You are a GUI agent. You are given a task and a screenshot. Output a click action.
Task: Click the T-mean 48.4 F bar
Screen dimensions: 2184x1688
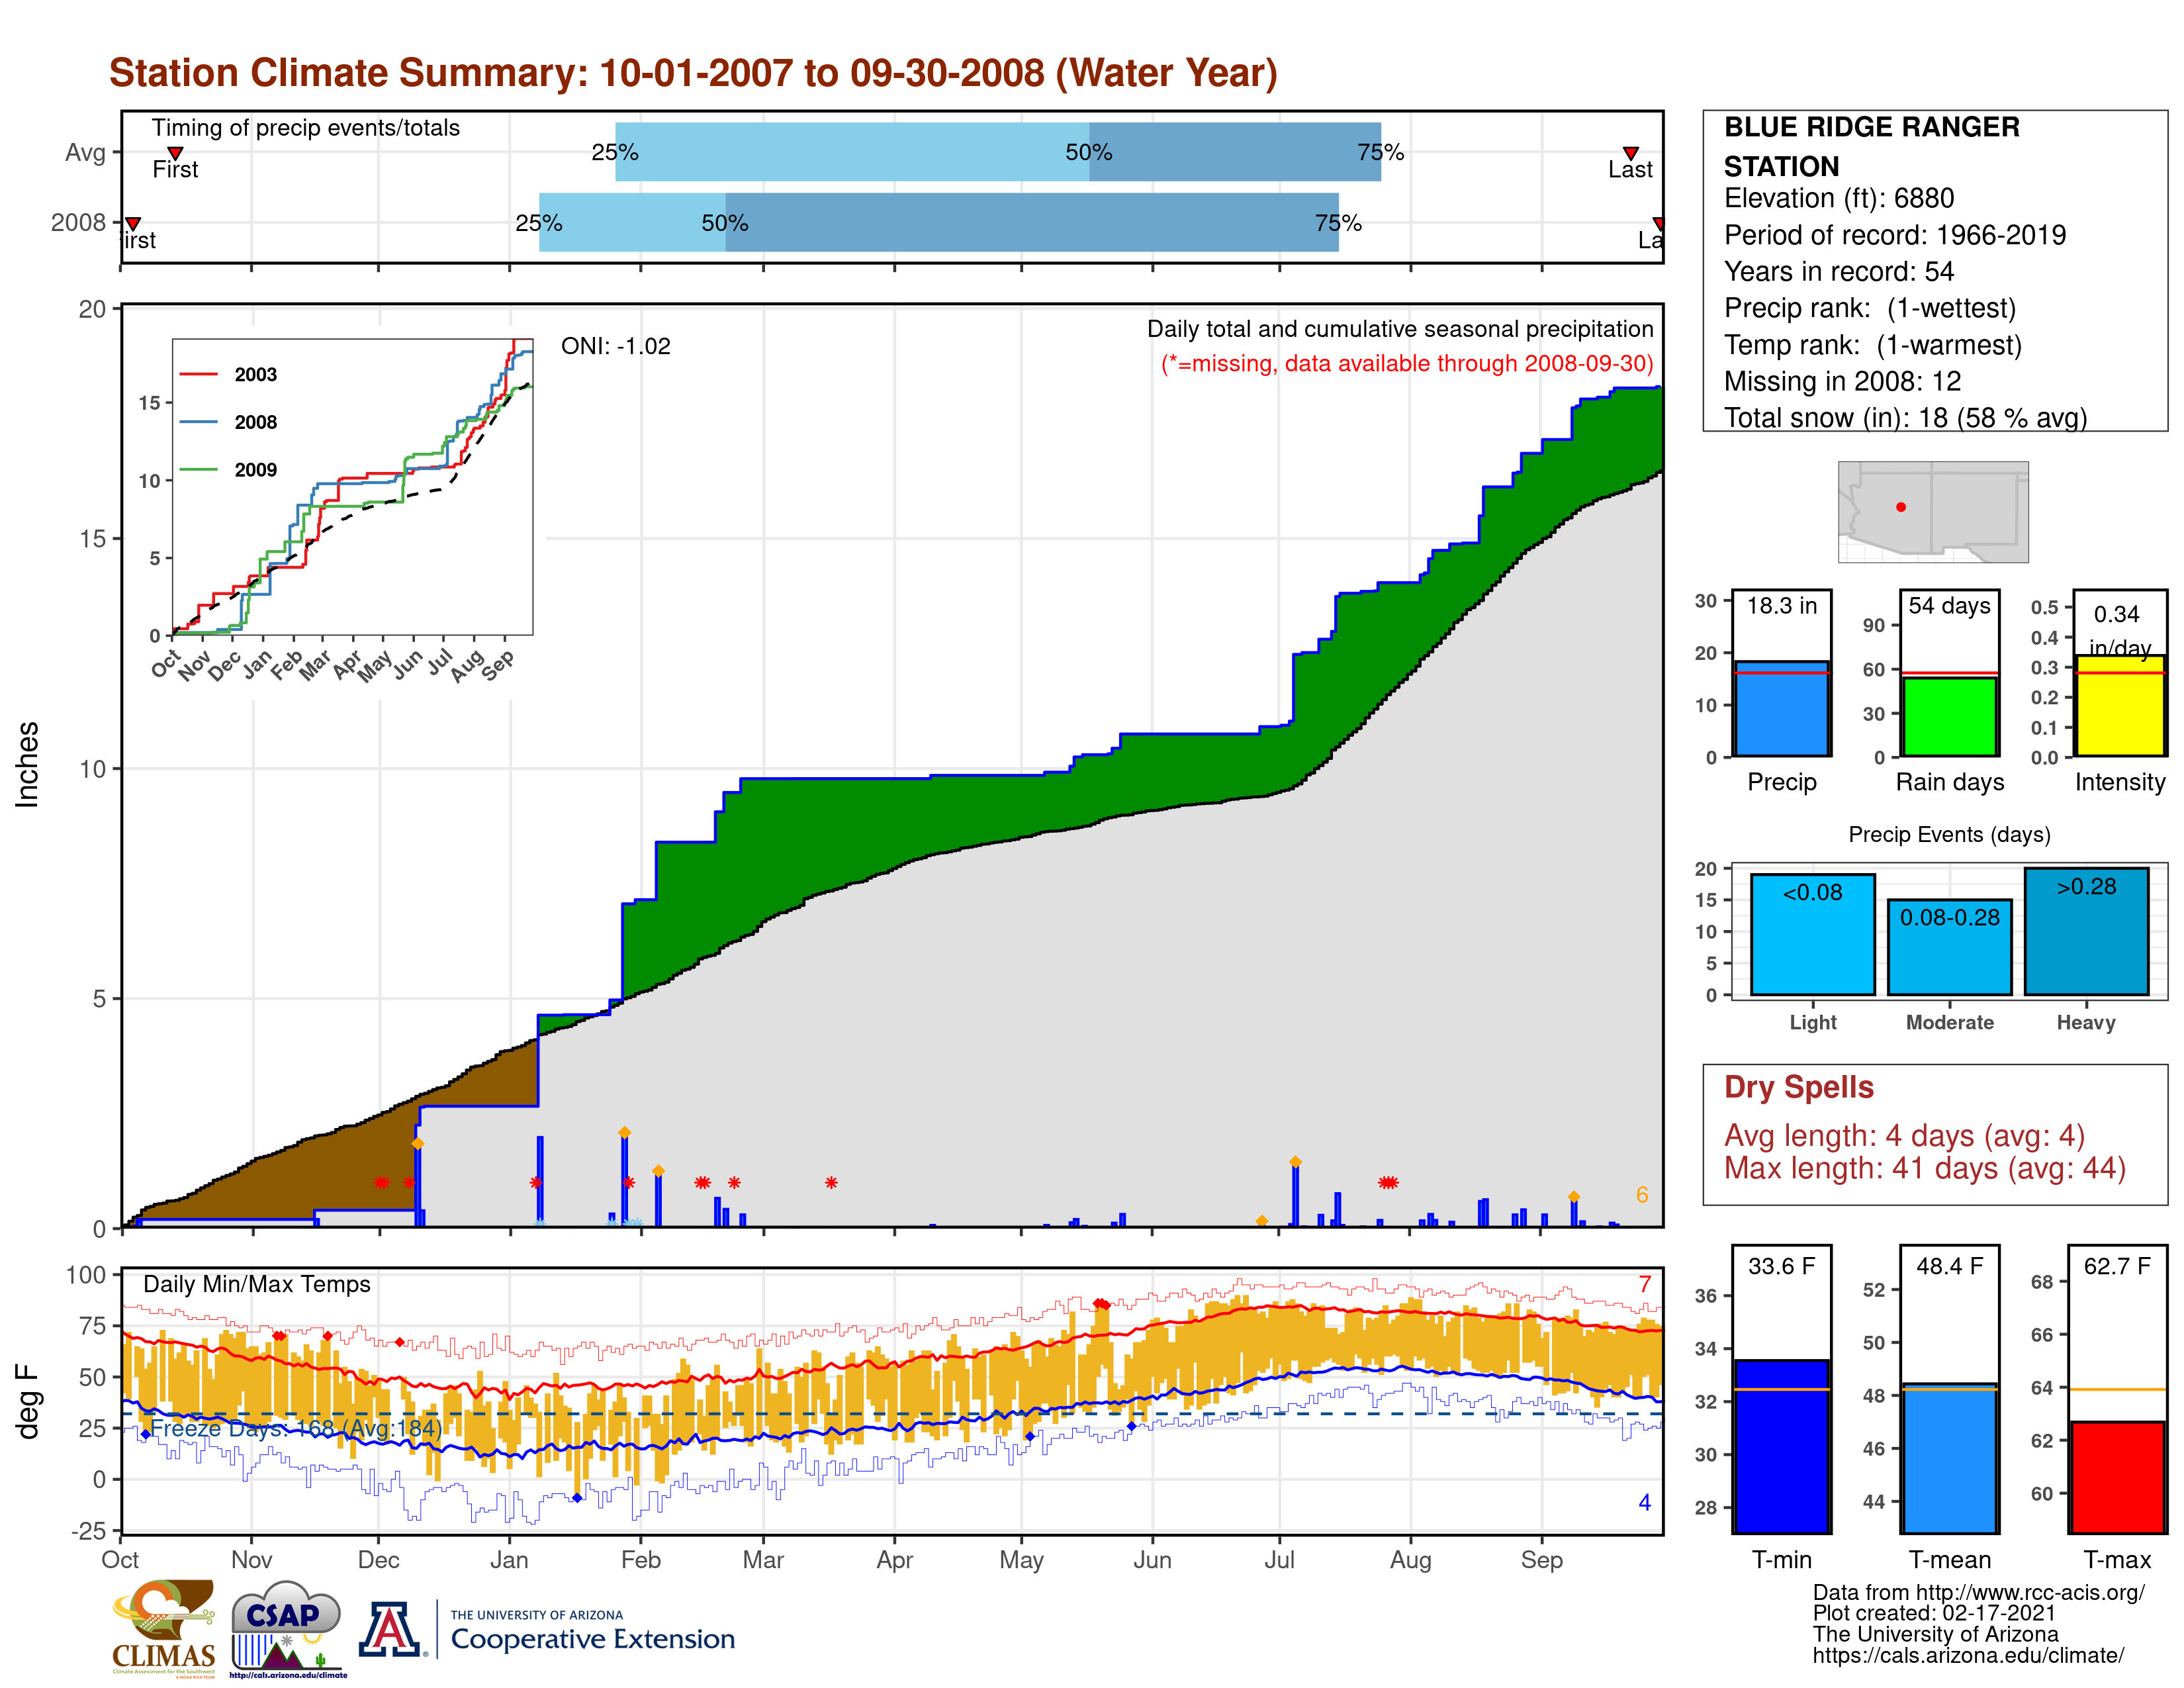[x=1949, y=1459]
